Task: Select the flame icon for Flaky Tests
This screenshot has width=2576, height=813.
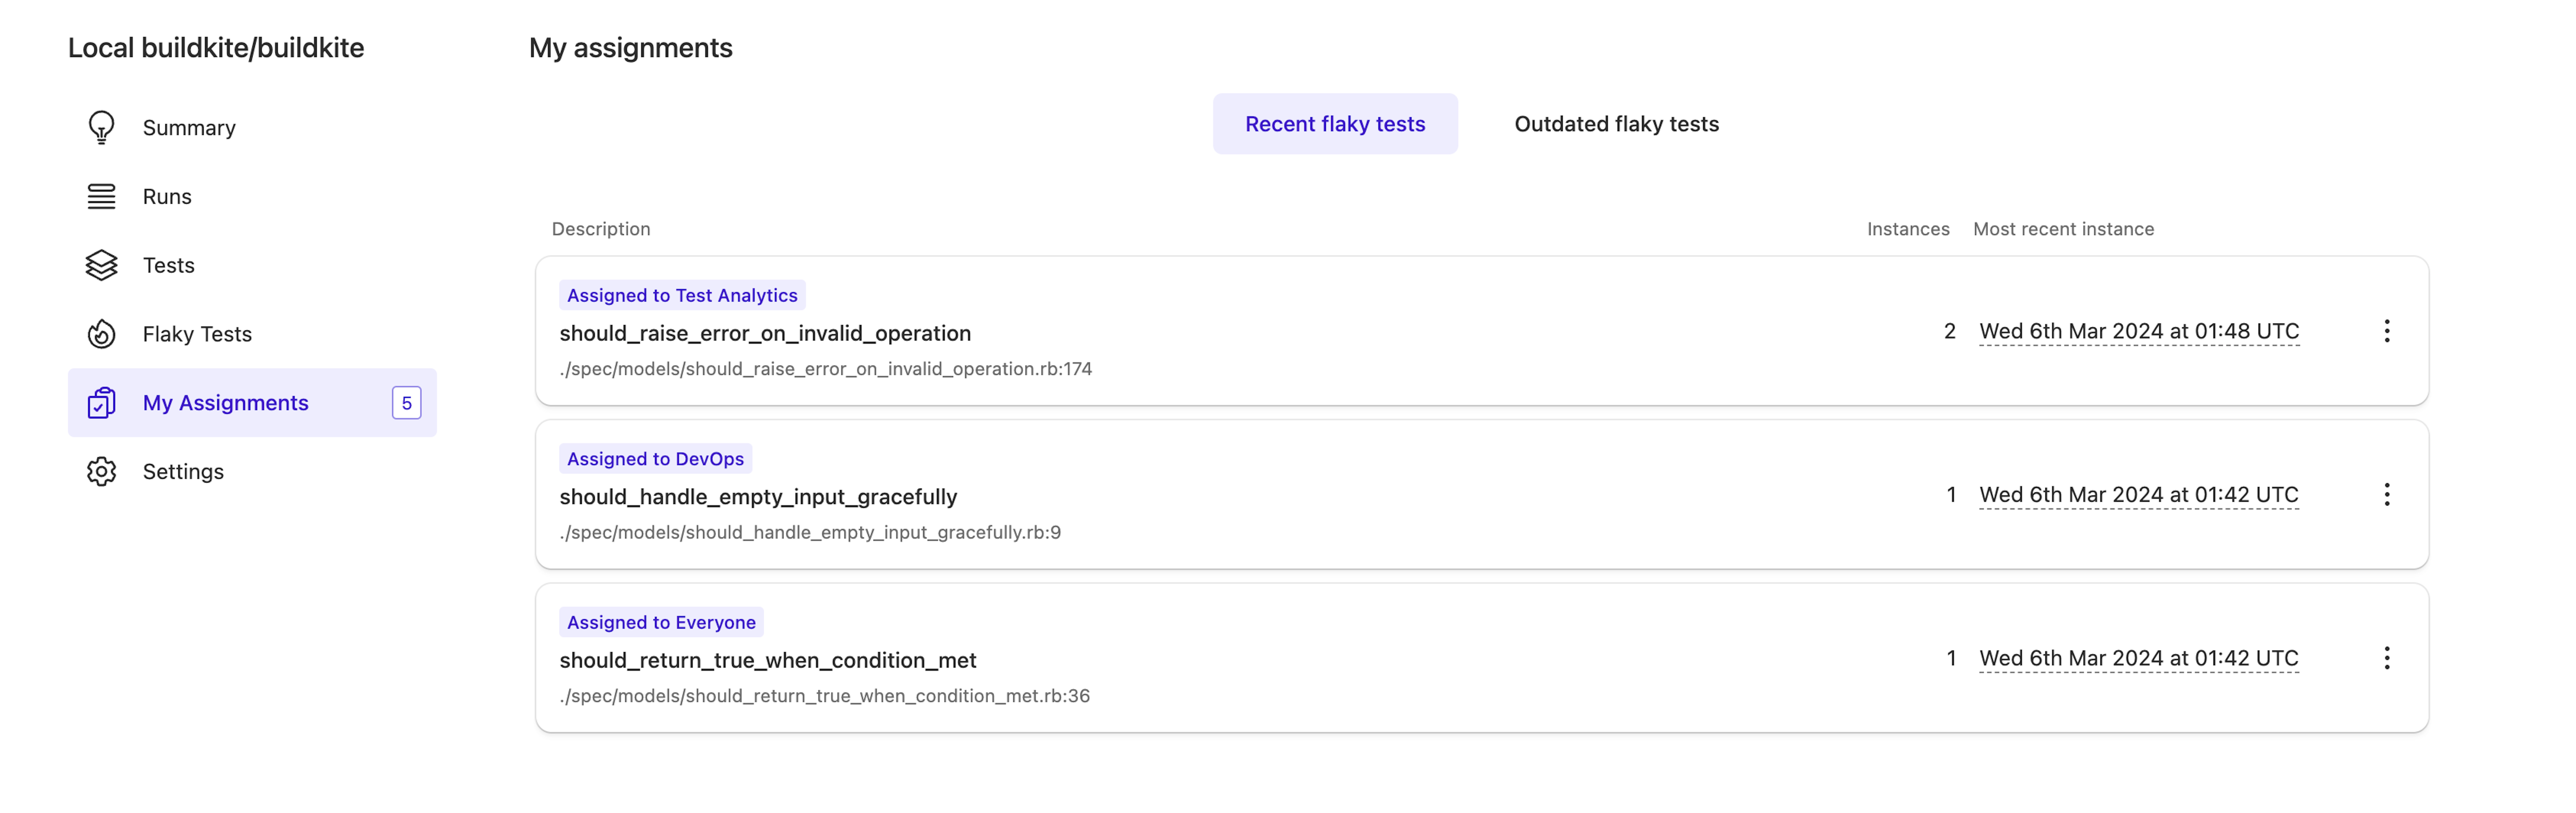Action: 101,334
